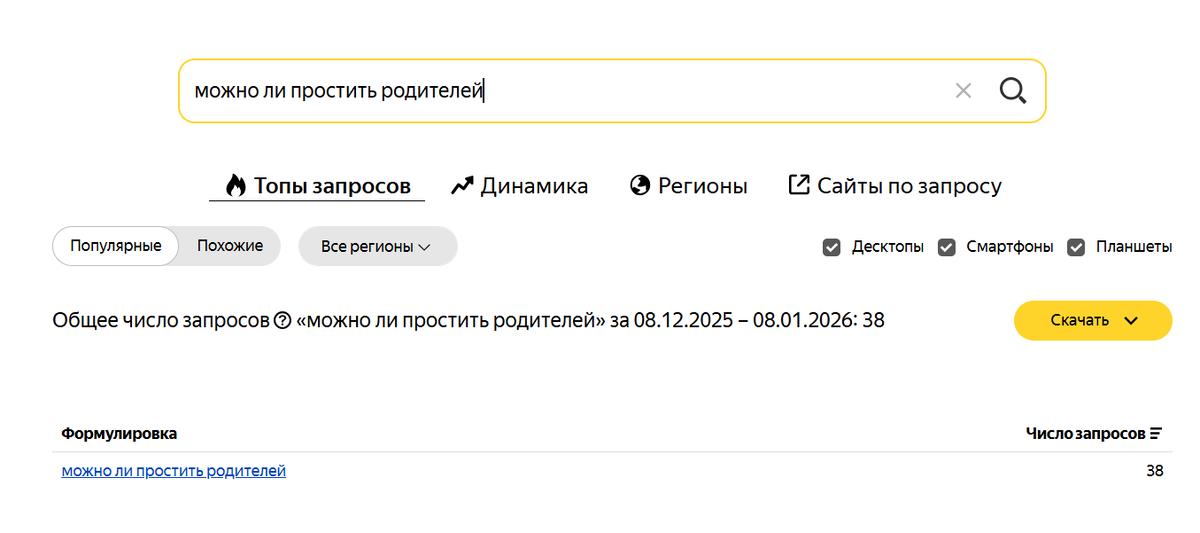Image resolution: width=1200 pixels, height=533 pixels.
Task: Click the sort icon beside Число запросов
Action: pos(1156,434)
